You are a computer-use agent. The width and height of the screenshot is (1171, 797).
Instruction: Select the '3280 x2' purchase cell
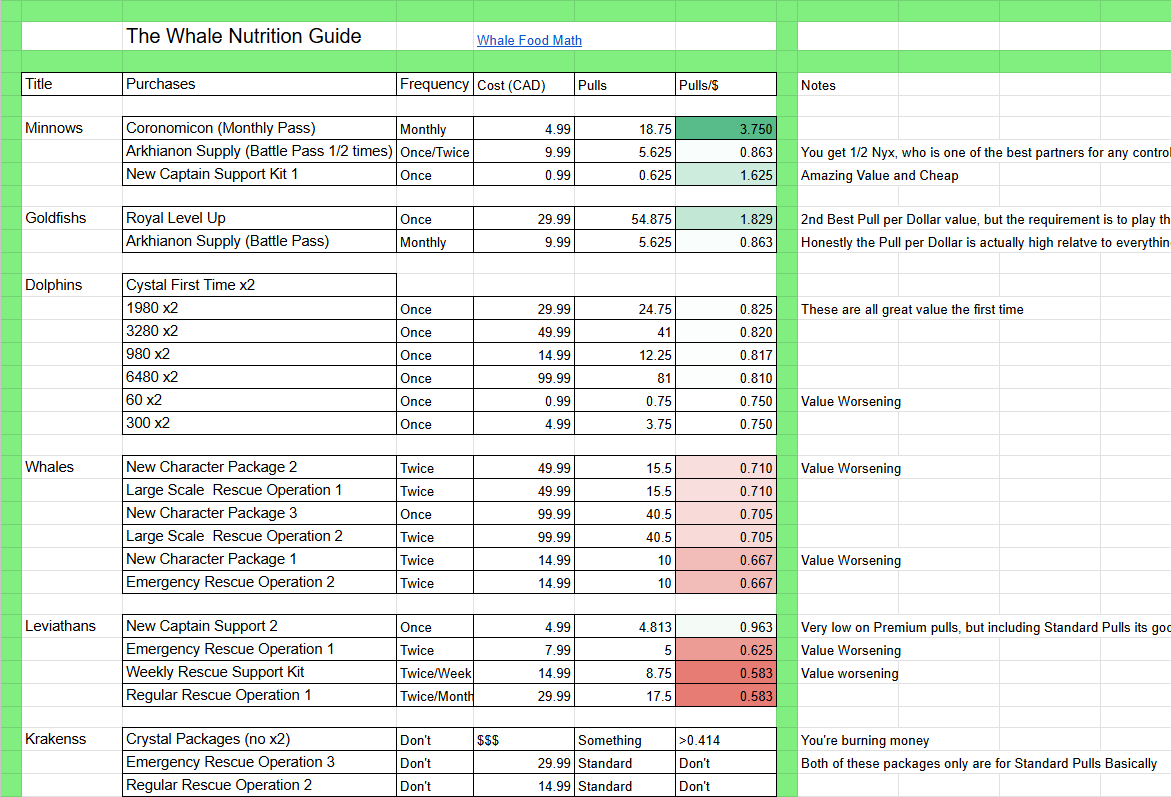pyautogui.click(x=259, y=332)
